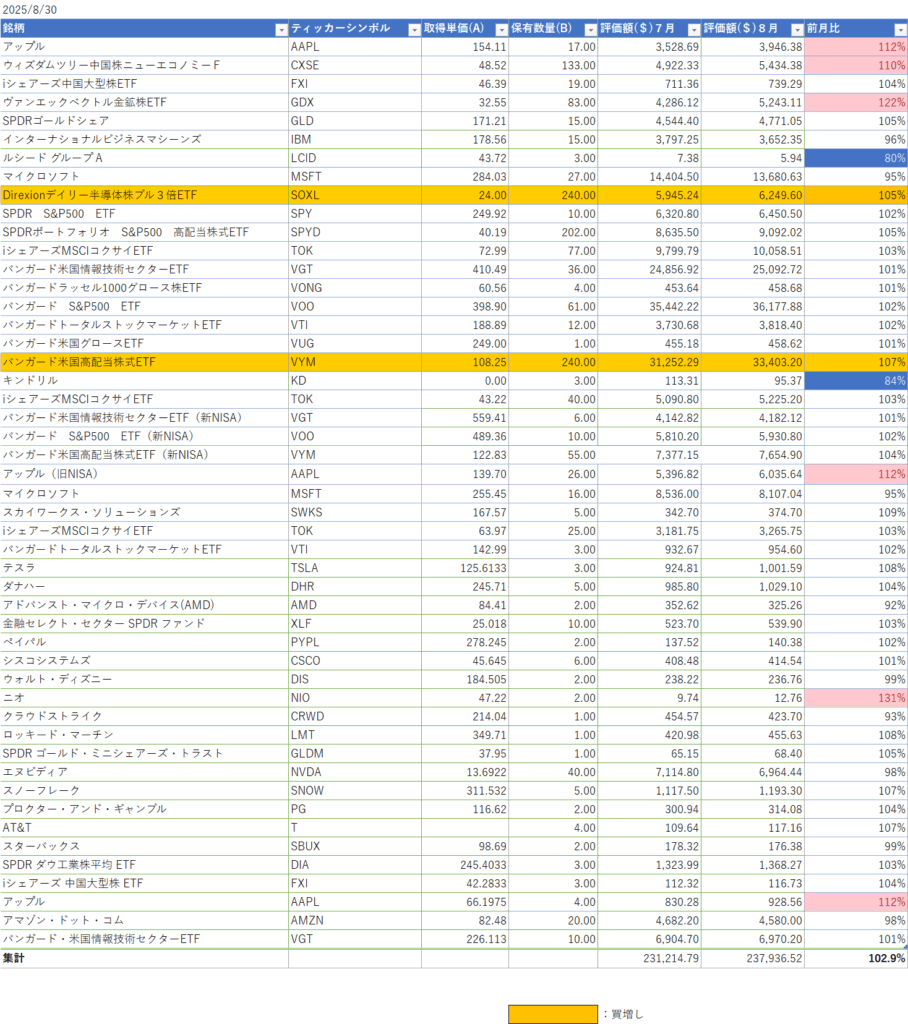Click the プロクター・アンド・ギャンブル name cell
This screenshot has width=908, height=1024.
point(144,809)
